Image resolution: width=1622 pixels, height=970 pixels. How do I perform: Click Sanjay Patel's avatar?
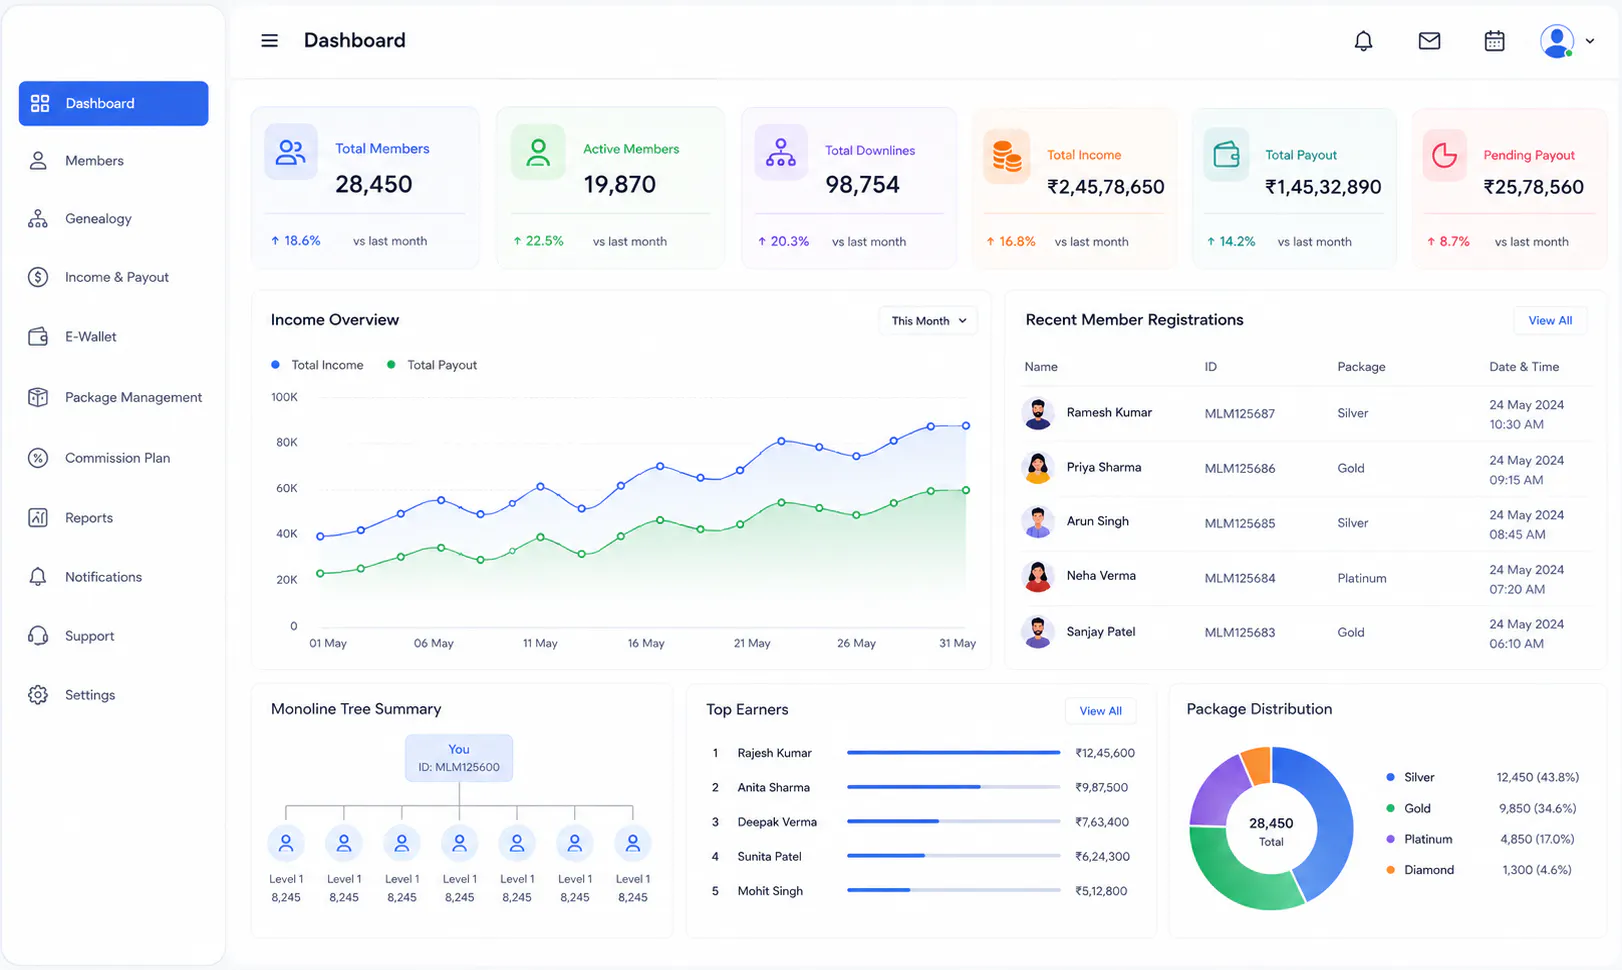pyautogui.click(x=1038, y=632)
